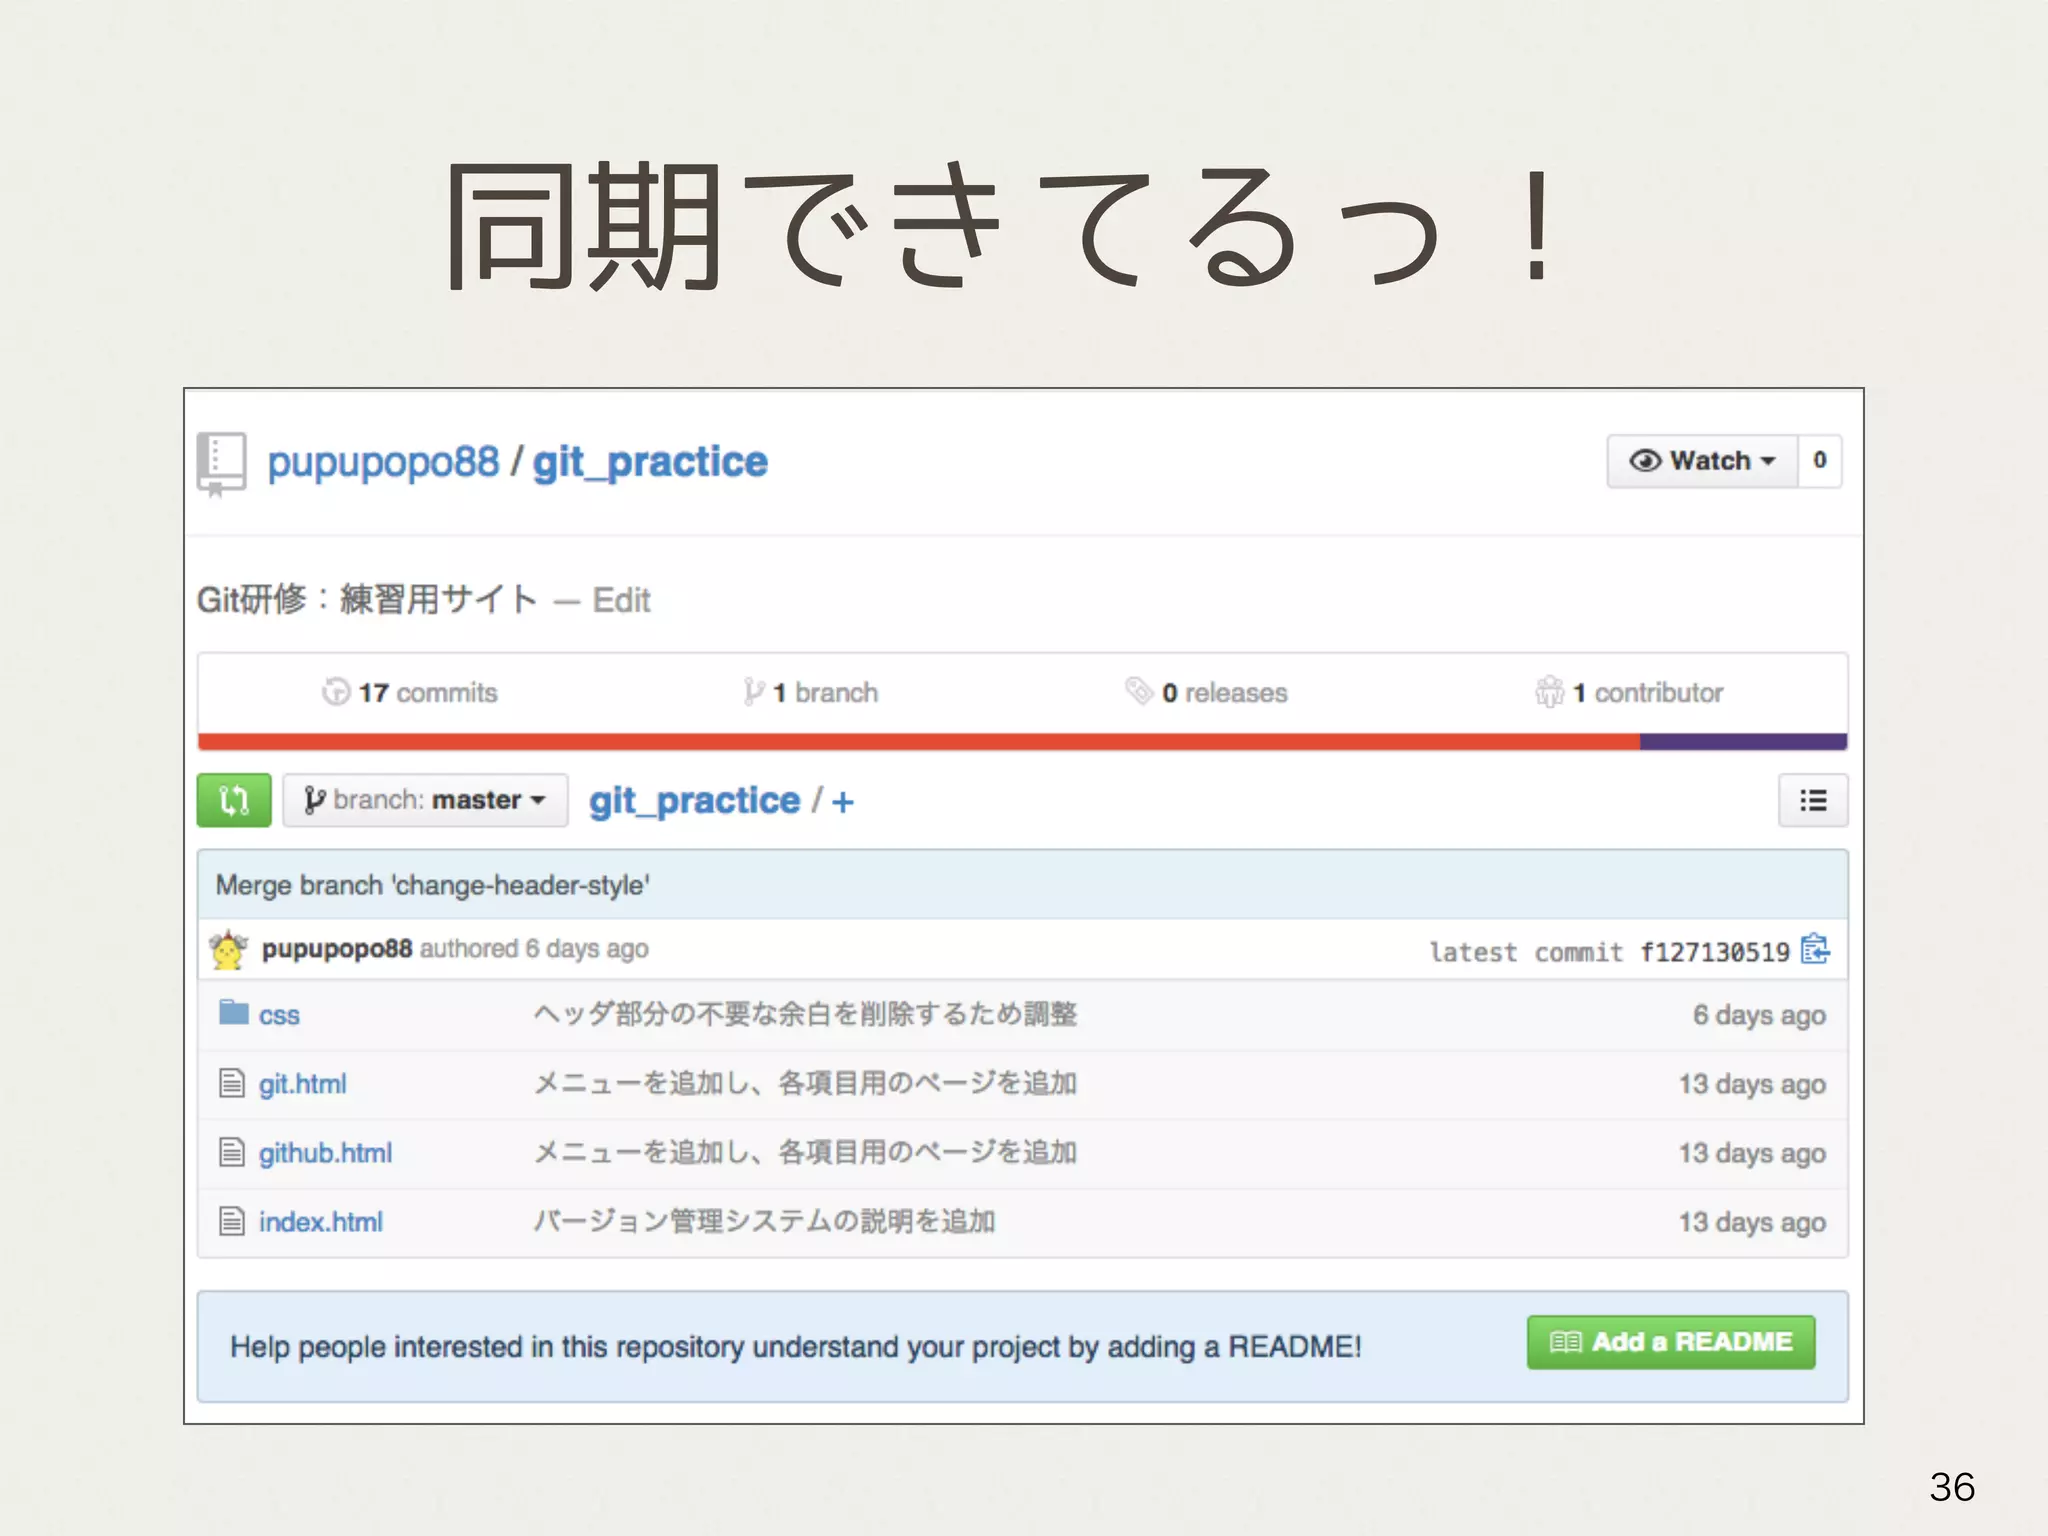Copy the commit SHA with the clipboard icon

point(1815,949)
